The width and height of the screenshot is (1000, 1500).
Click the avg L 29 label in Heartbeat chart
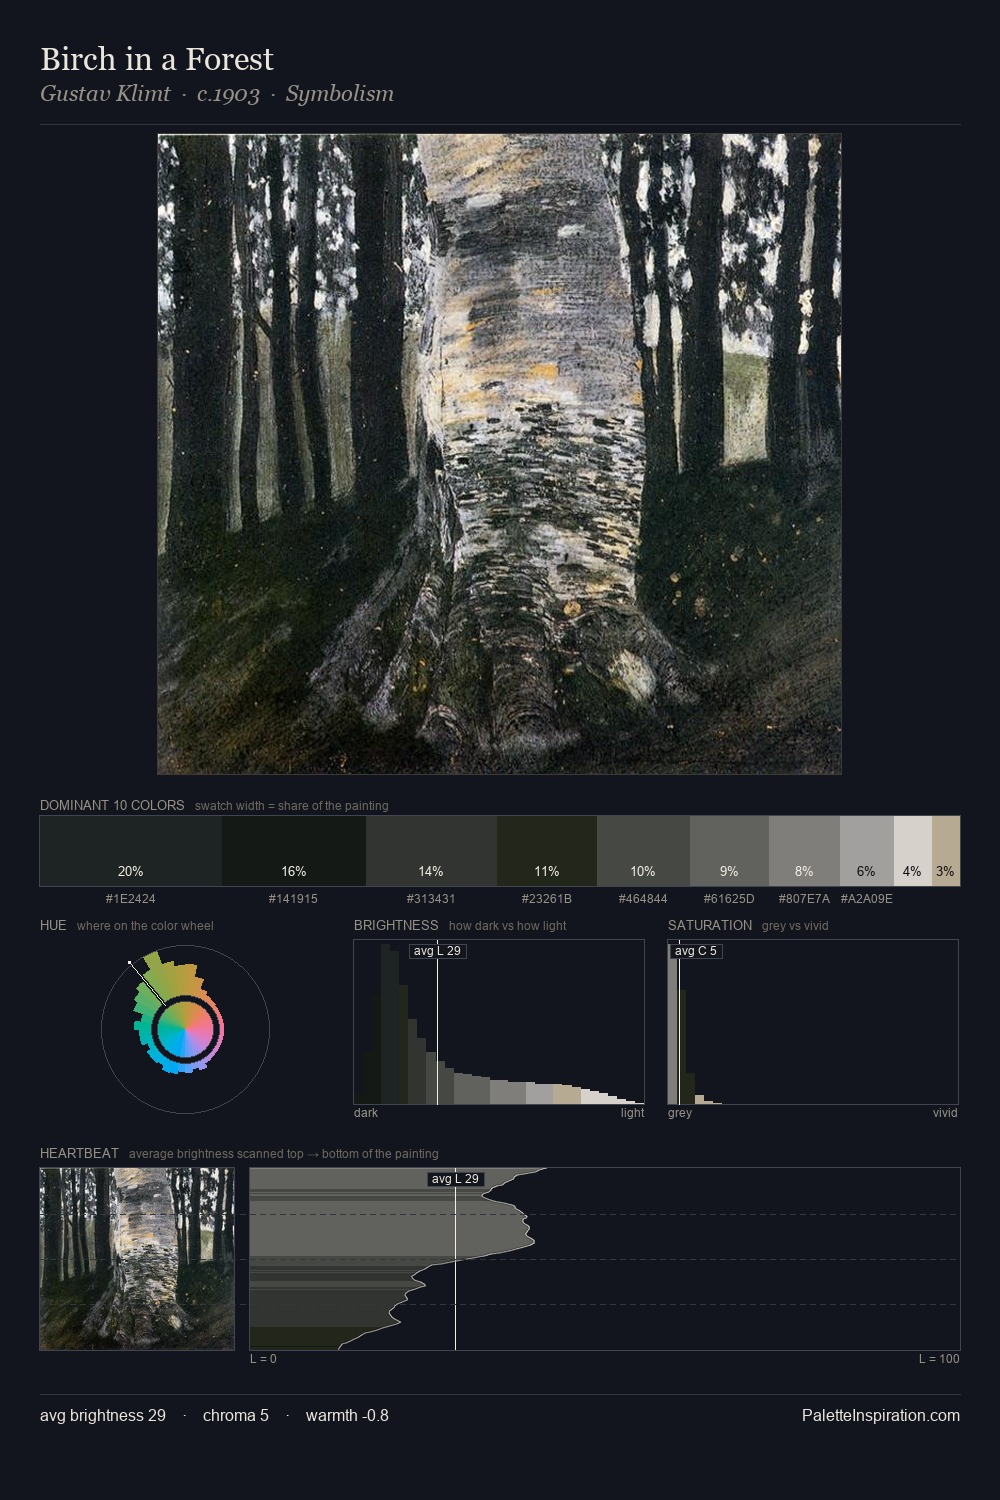coord(455,1179)
